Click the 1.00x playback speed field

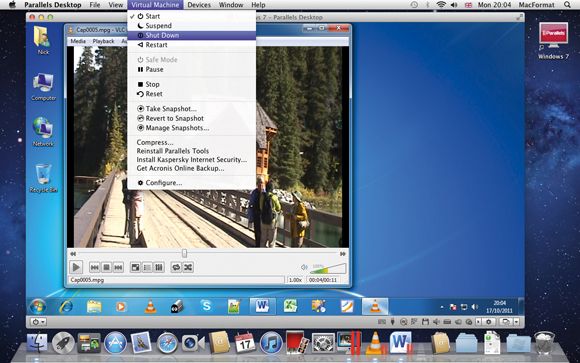coord(295,280)
